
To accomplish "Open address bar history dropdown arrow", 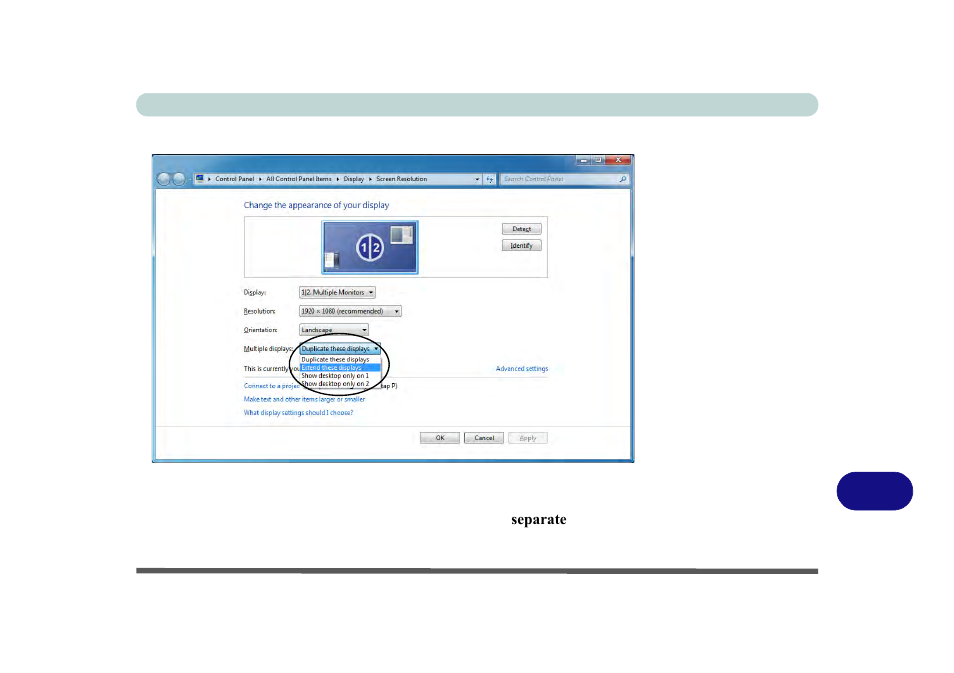I will pos(477,179).
